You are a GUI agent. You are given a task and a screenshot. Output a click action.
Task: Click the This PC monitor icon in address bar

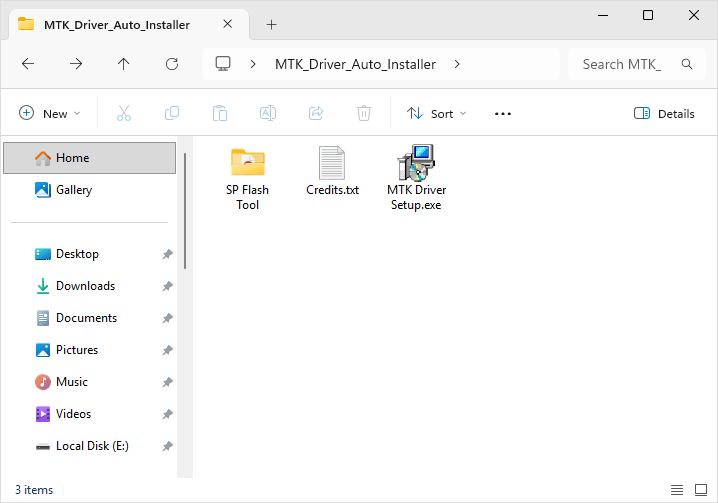click(x=223, y=64)
